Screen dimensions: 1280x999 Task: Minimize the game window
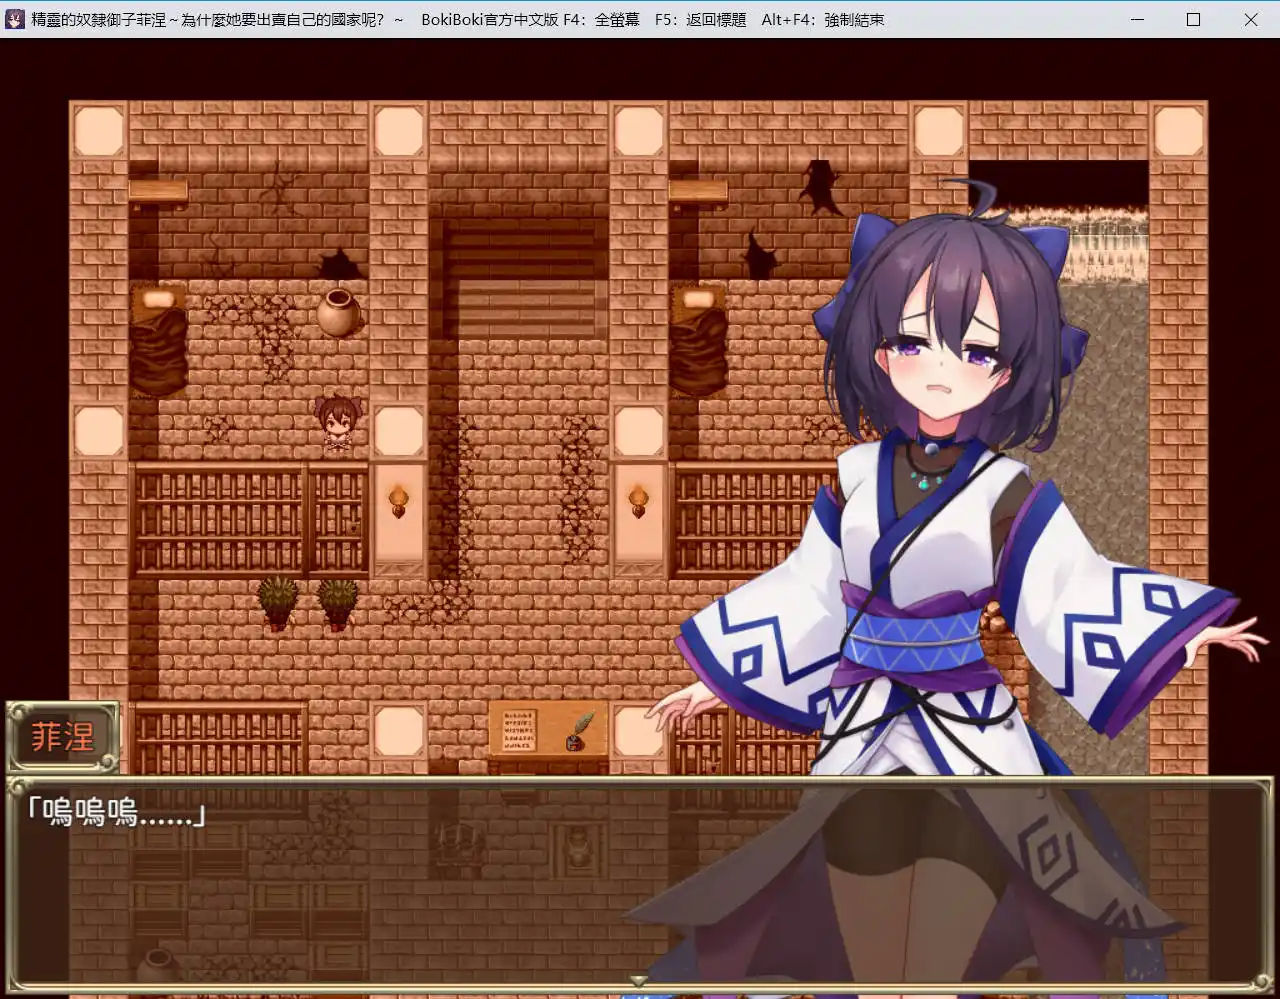coord(1136,19)
